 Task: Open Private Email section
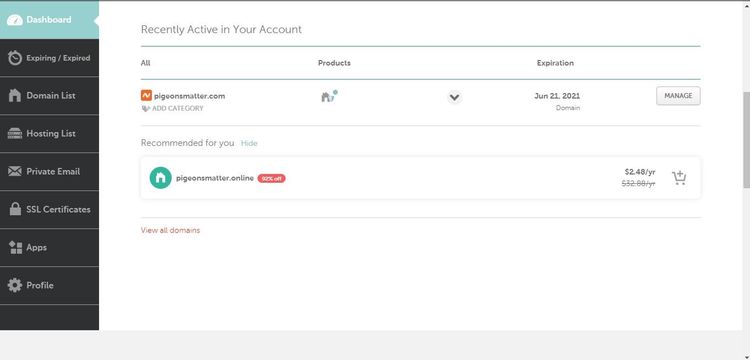coord(49,171)
